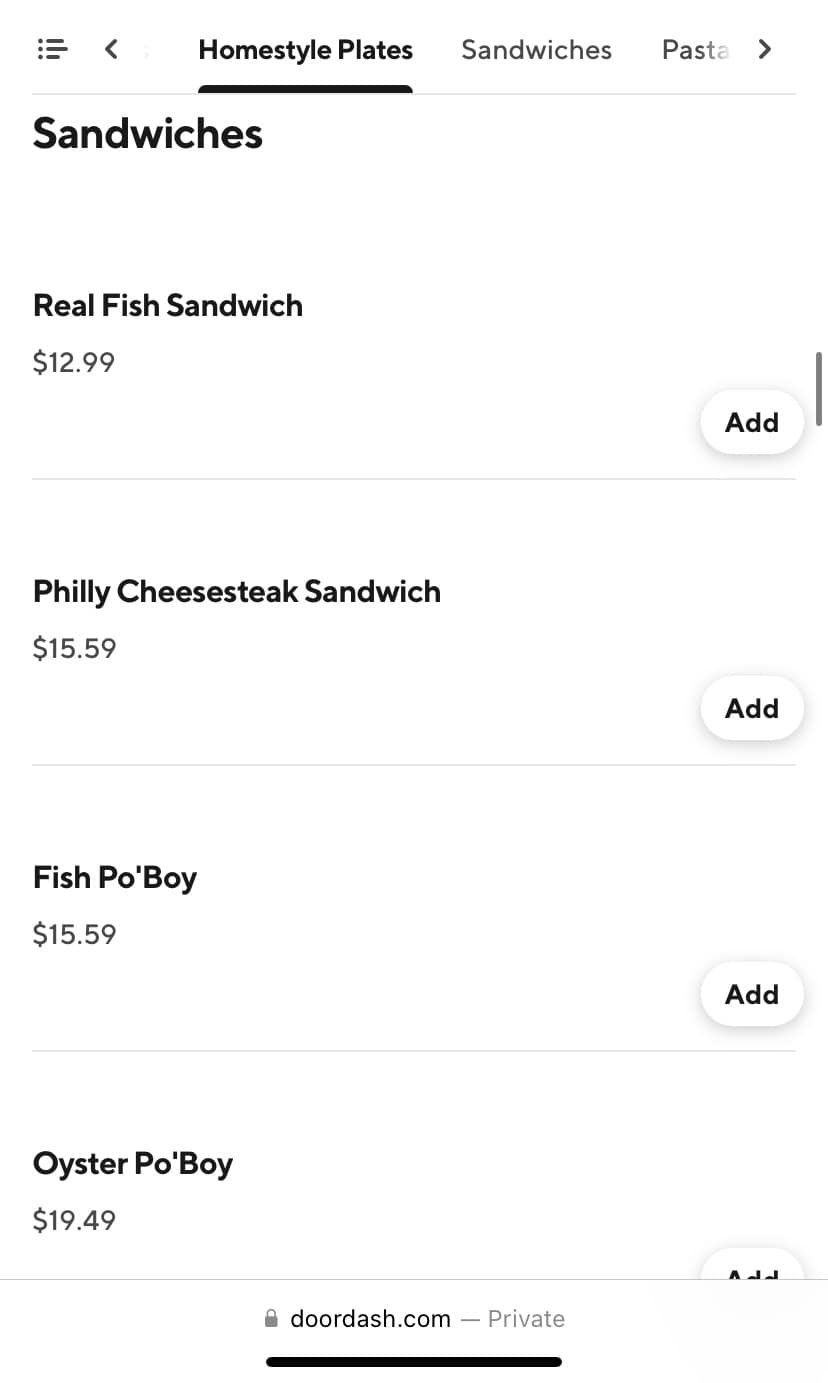Screen dimensions: 828x1383
Task: Open Philly Cheesesteak Sandwich item details
Action: tap(237, 592)
